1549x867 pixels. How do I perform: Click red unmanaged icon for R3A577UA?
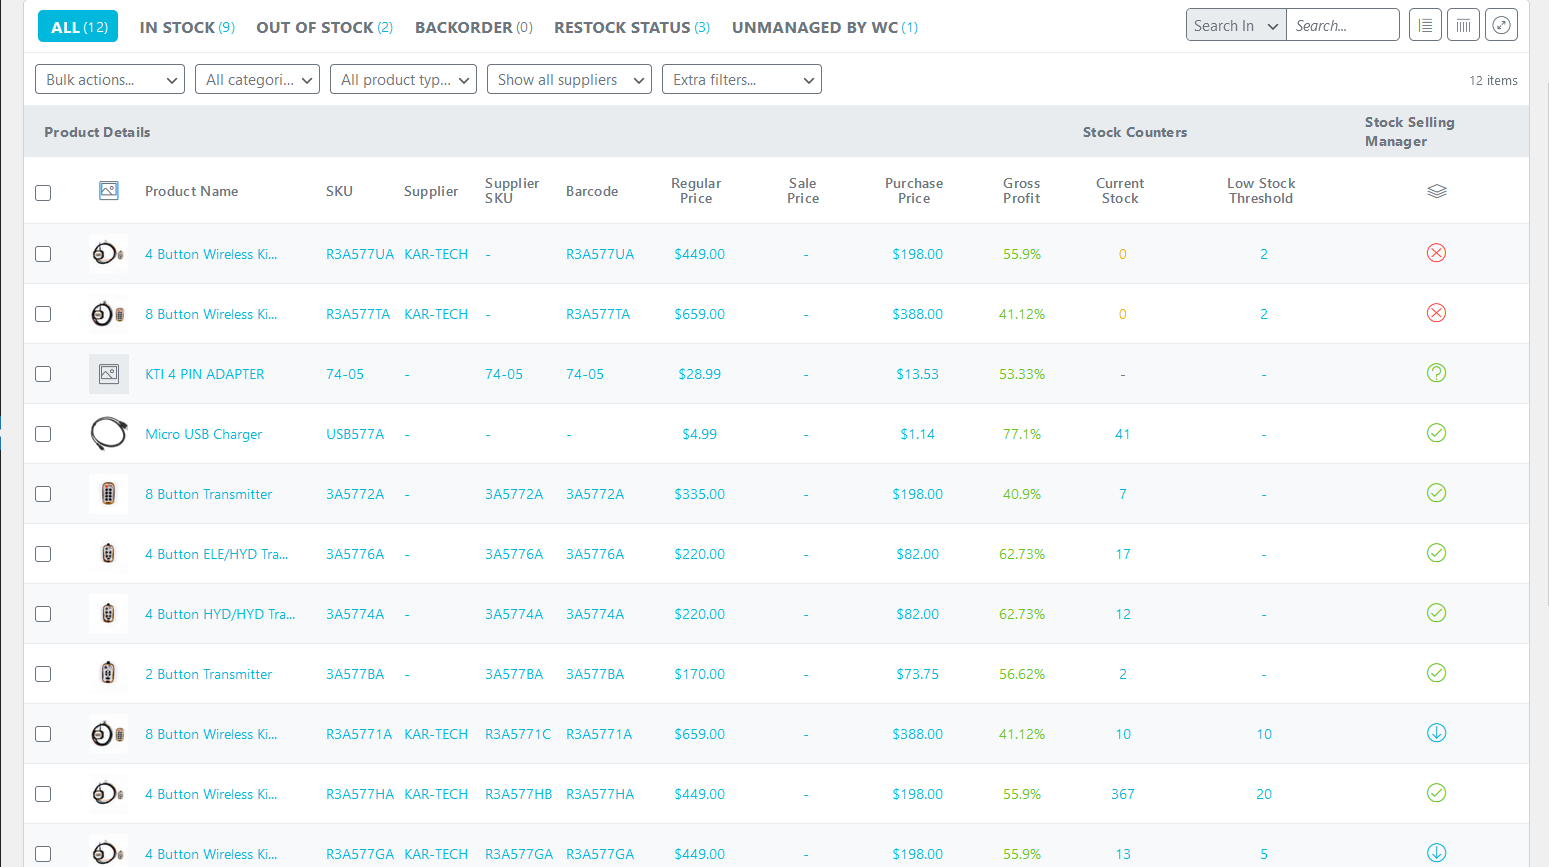coord(1436,253)
